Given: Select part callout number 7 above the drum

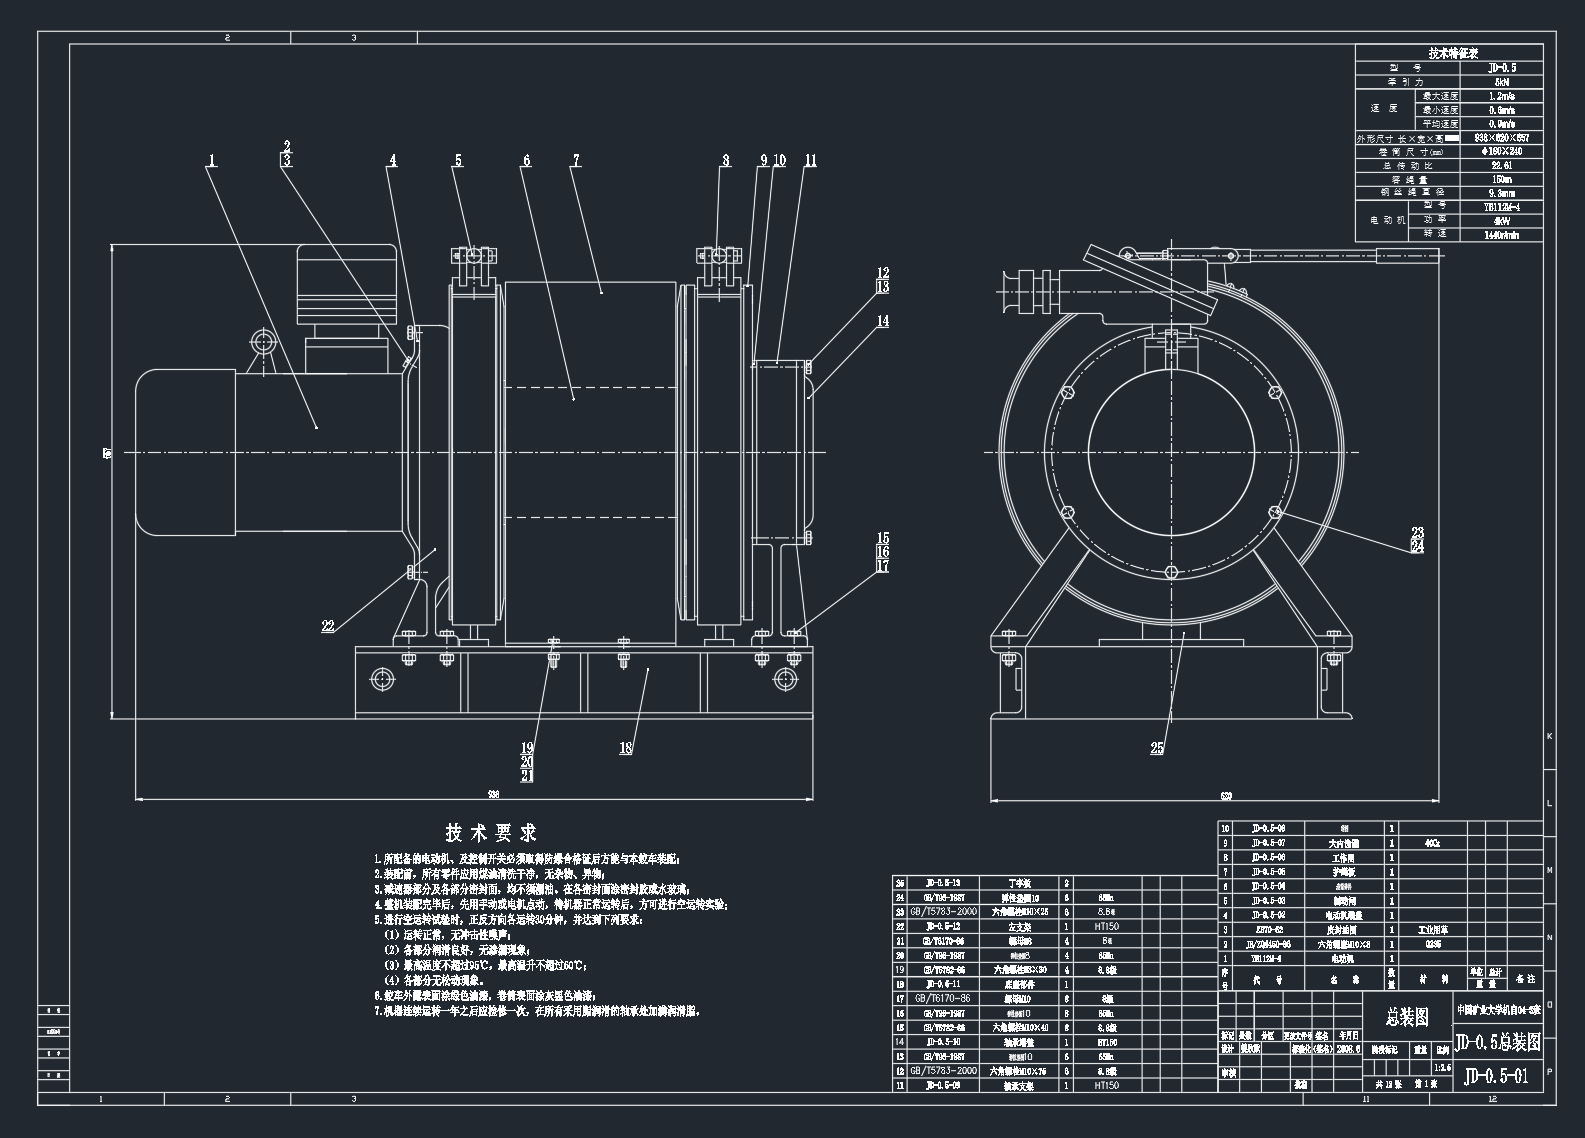Looking at the screenshot, I should pyautogui.click(x=576, y=160).
